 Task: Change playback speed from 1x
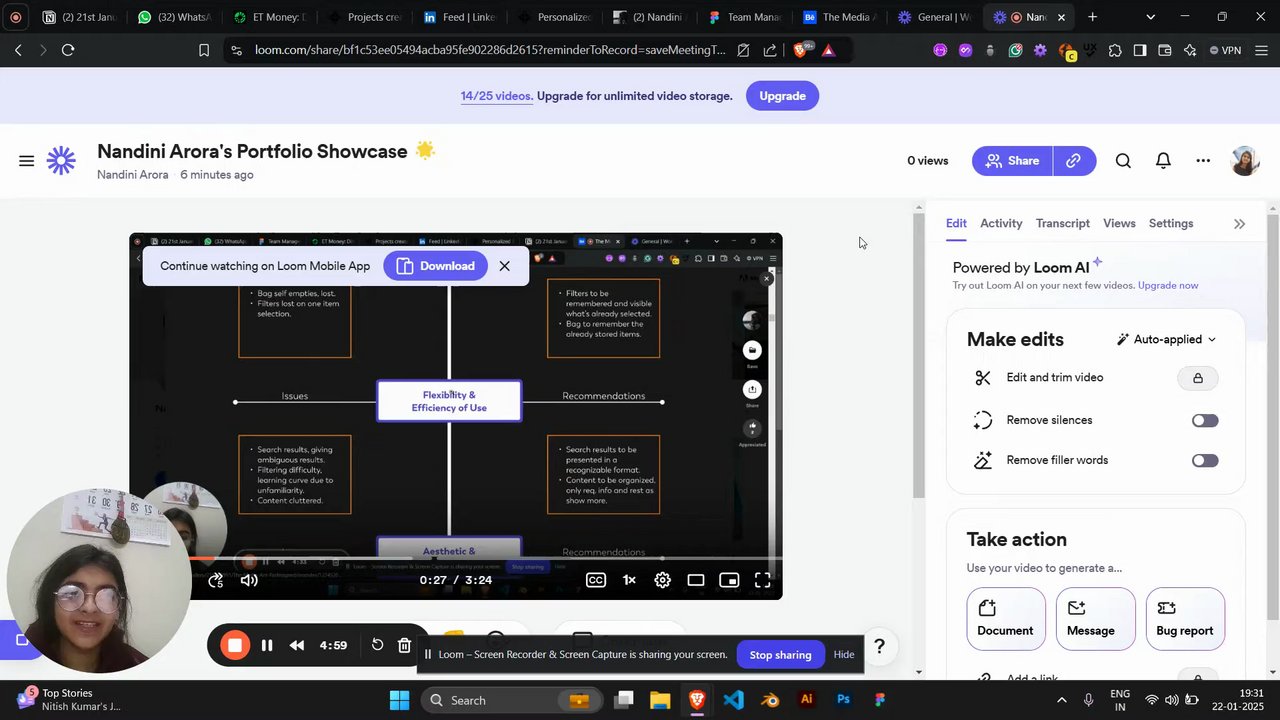pyautogui.click(x=629, y=580)
